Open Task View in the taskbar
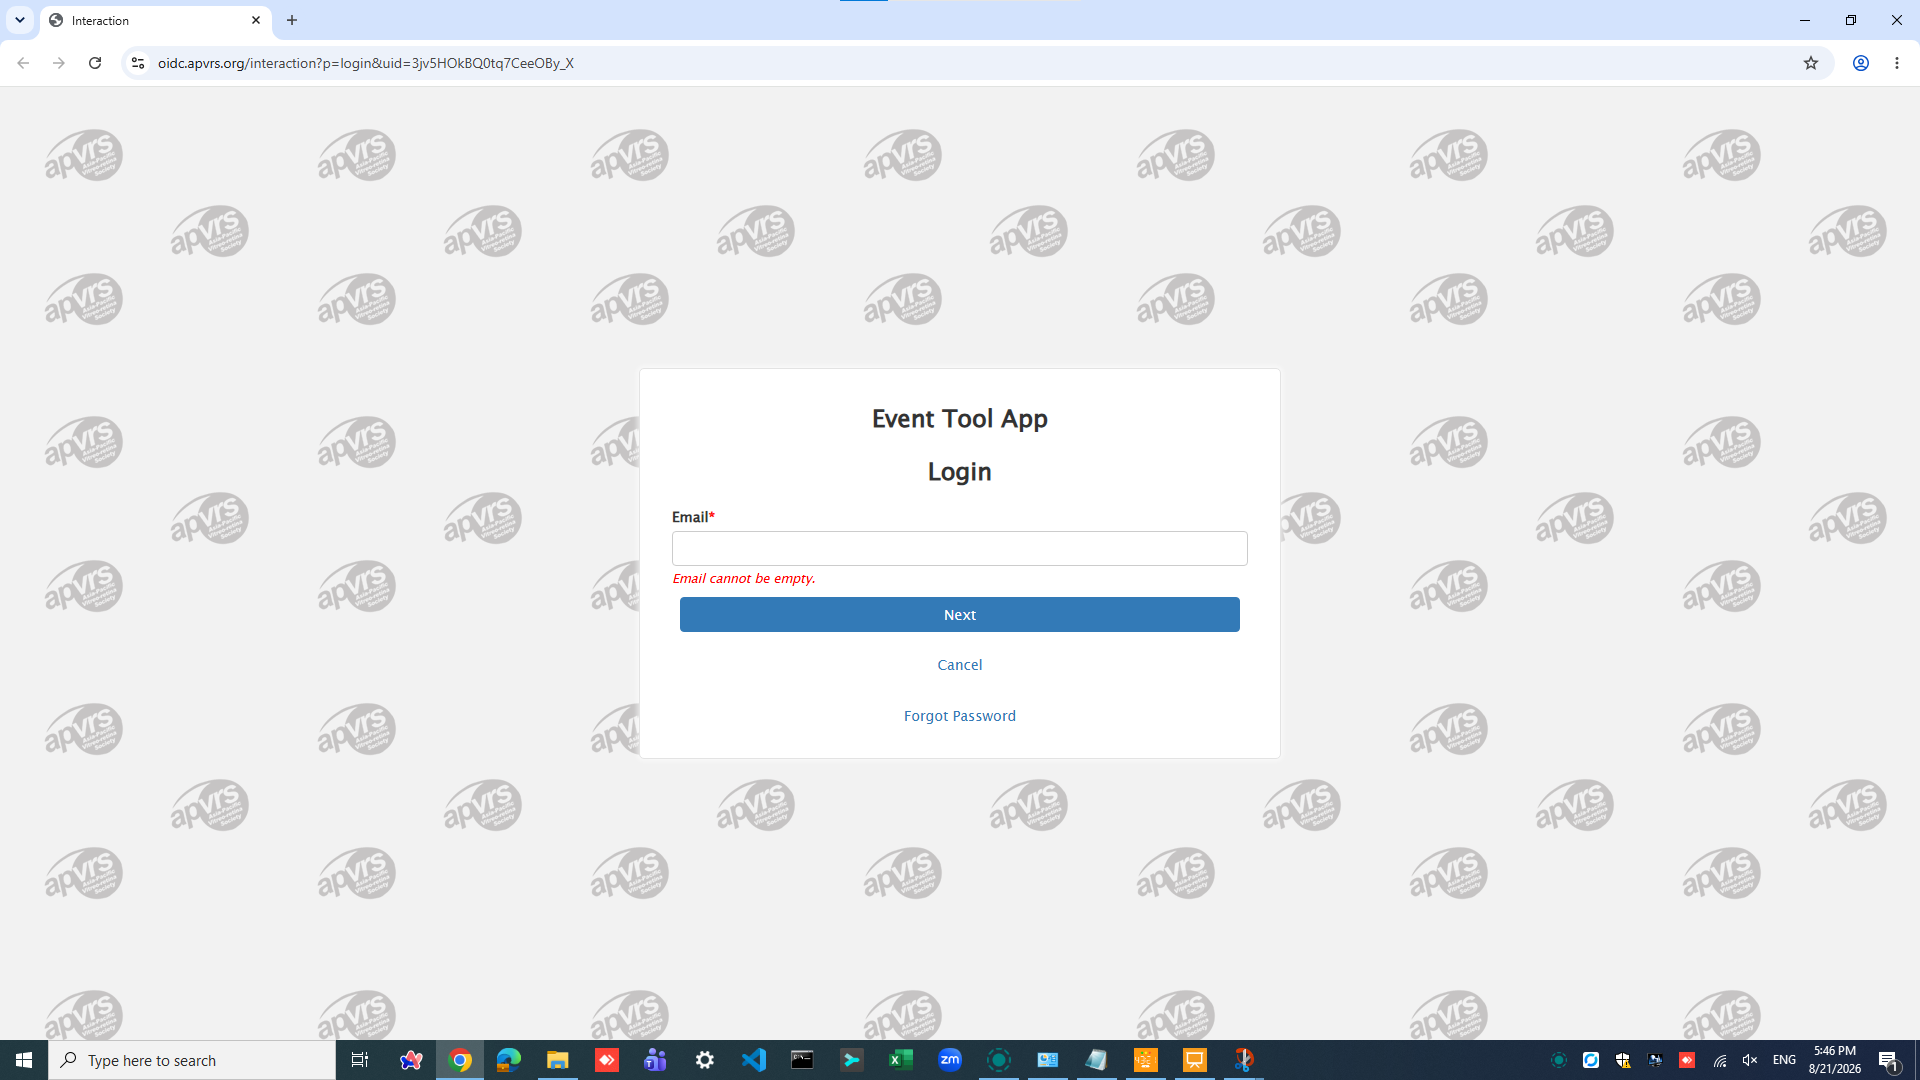The width and height of the screenshot is (1920, 1080). tap(360, 1060)
